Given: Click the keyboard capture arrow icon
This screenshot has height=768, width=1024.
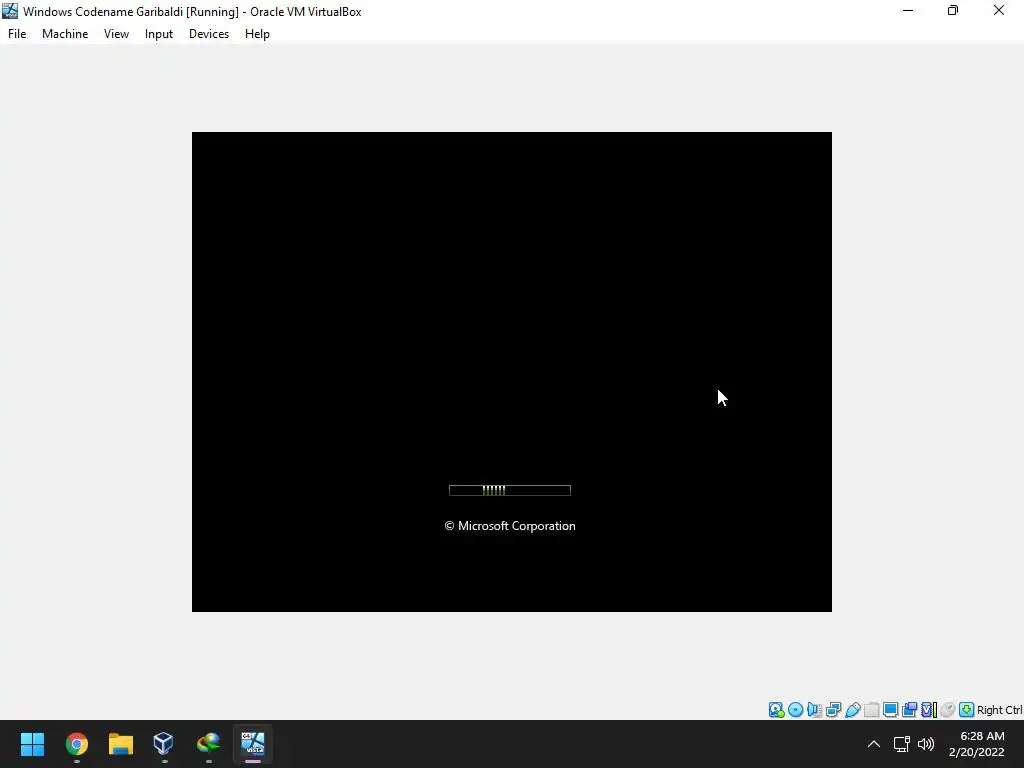Looking at the screenshot, I should [x=967, y=710].
